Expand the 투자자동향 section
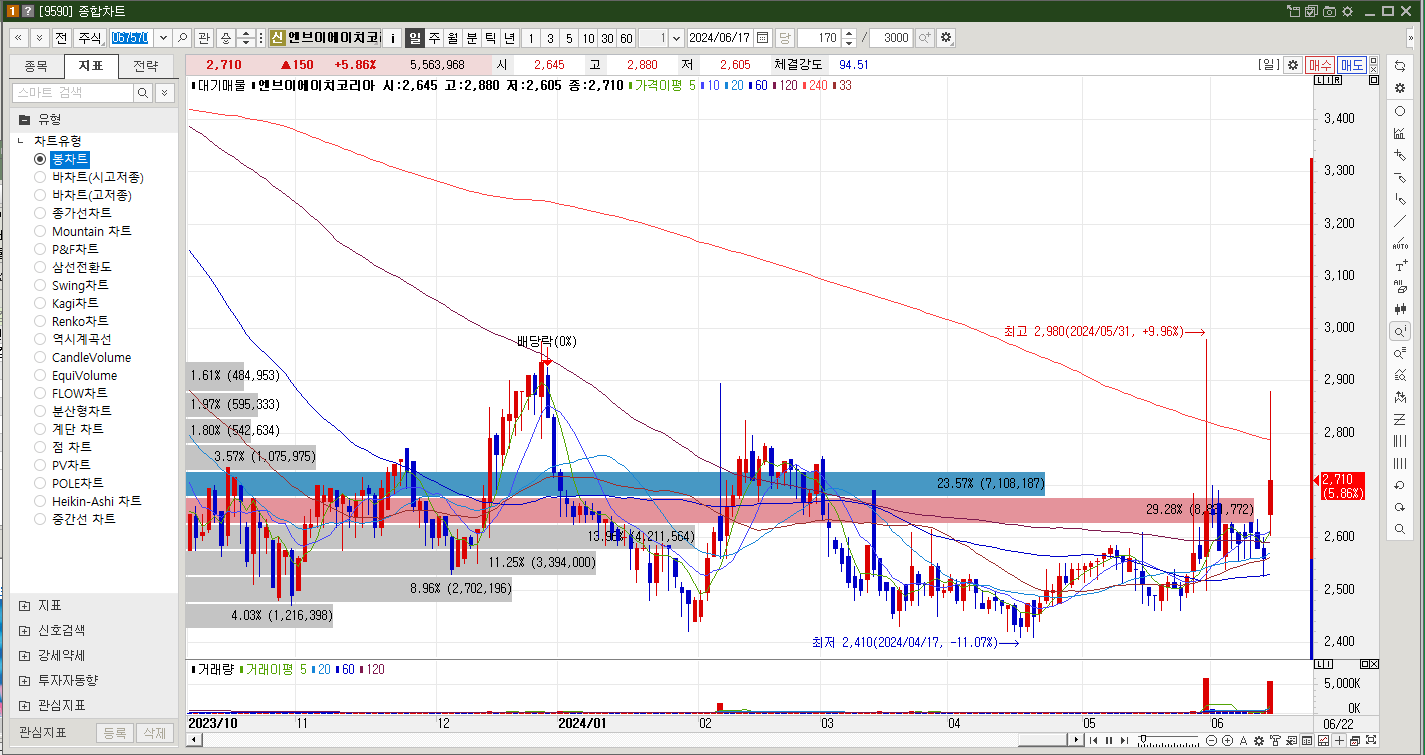 (24, 681)
